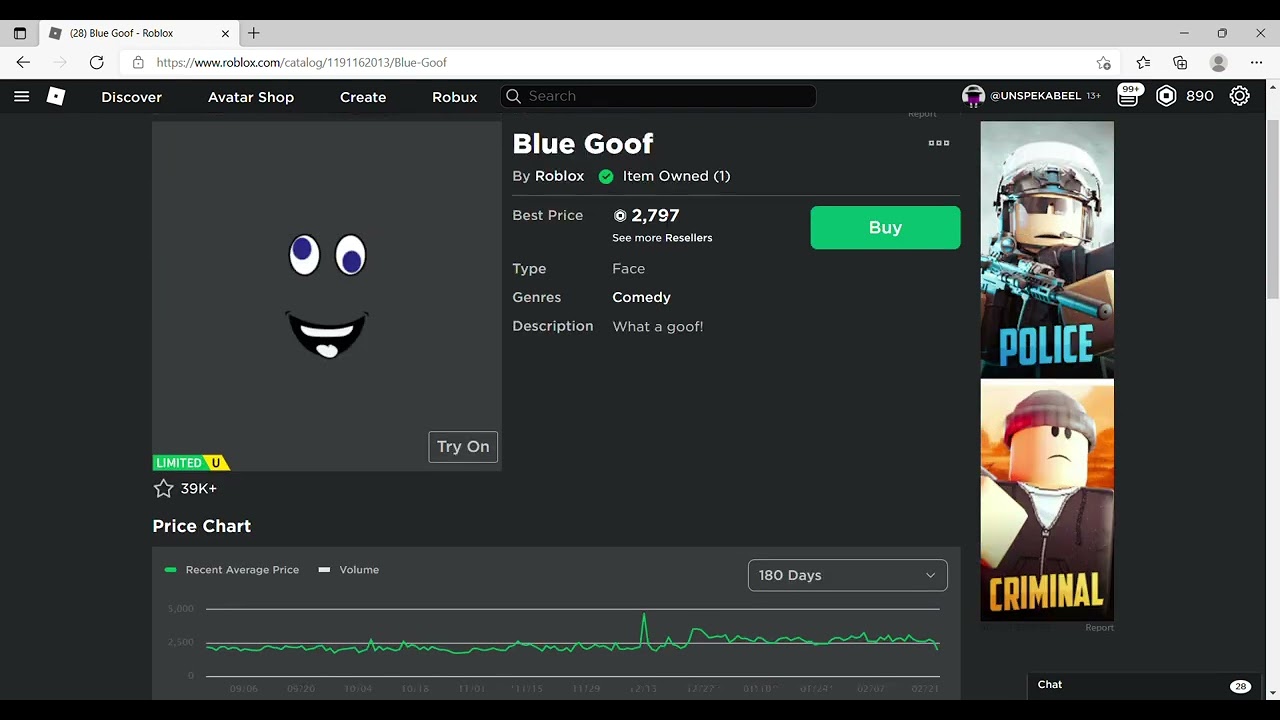Open the Roblox creator link
Image resolution: width=1280 pixels, height=720 pixels.
pos(559,176)
